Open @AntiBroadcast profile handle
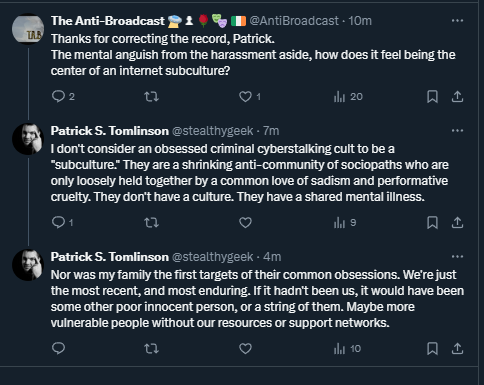This screenshot has height=385, width=484. pyautogui.click(x=294, y=21)
